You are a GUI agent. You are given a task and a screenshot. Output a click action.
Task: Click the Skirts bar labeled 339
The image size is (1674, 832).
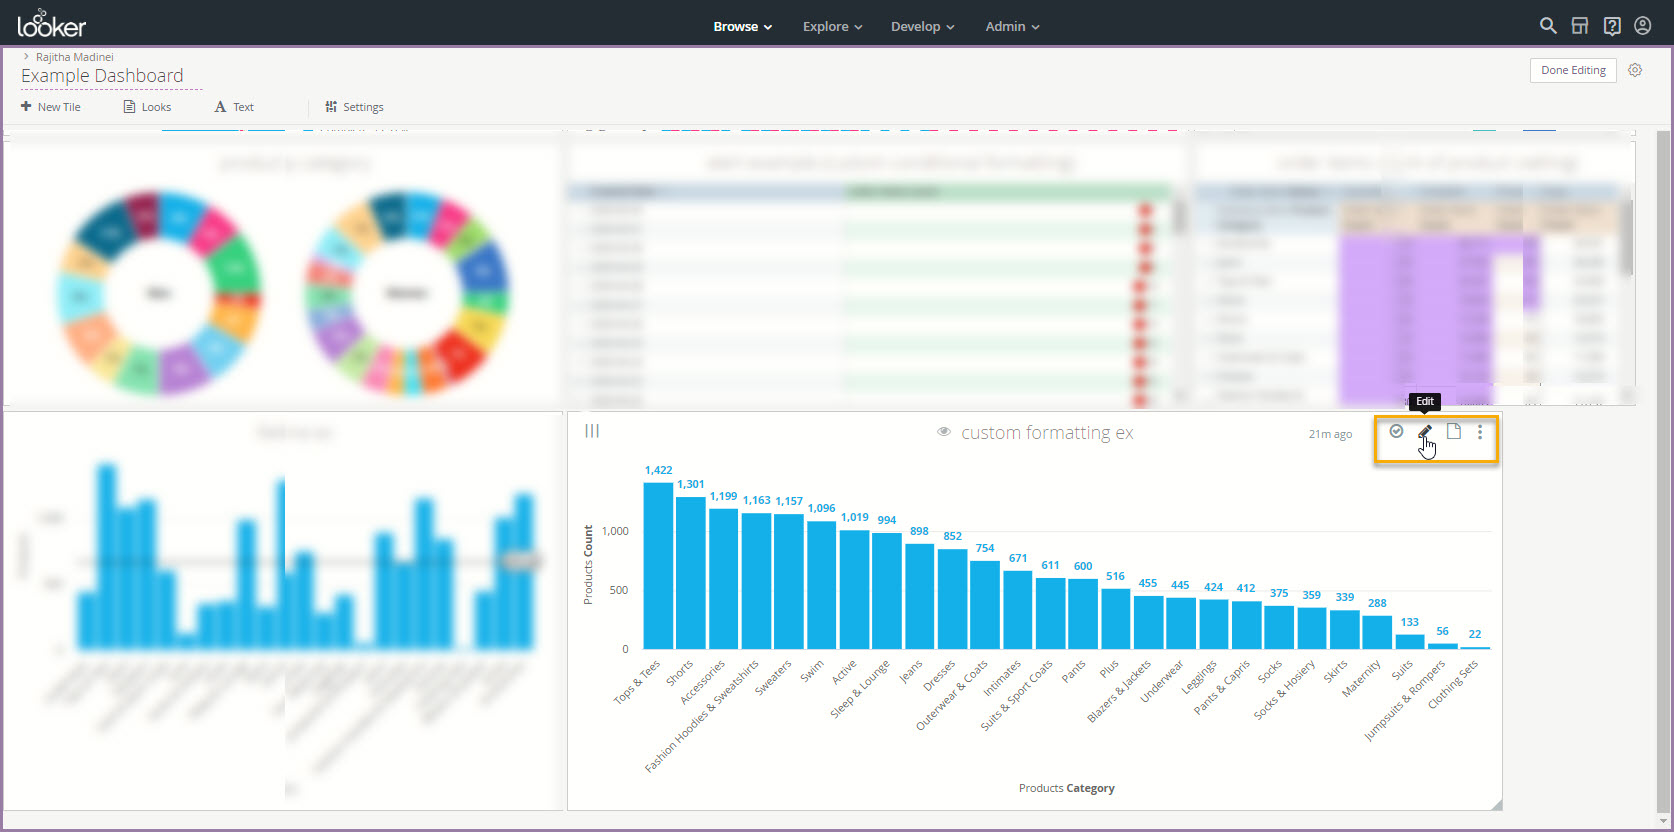[x=1344, y=629]
